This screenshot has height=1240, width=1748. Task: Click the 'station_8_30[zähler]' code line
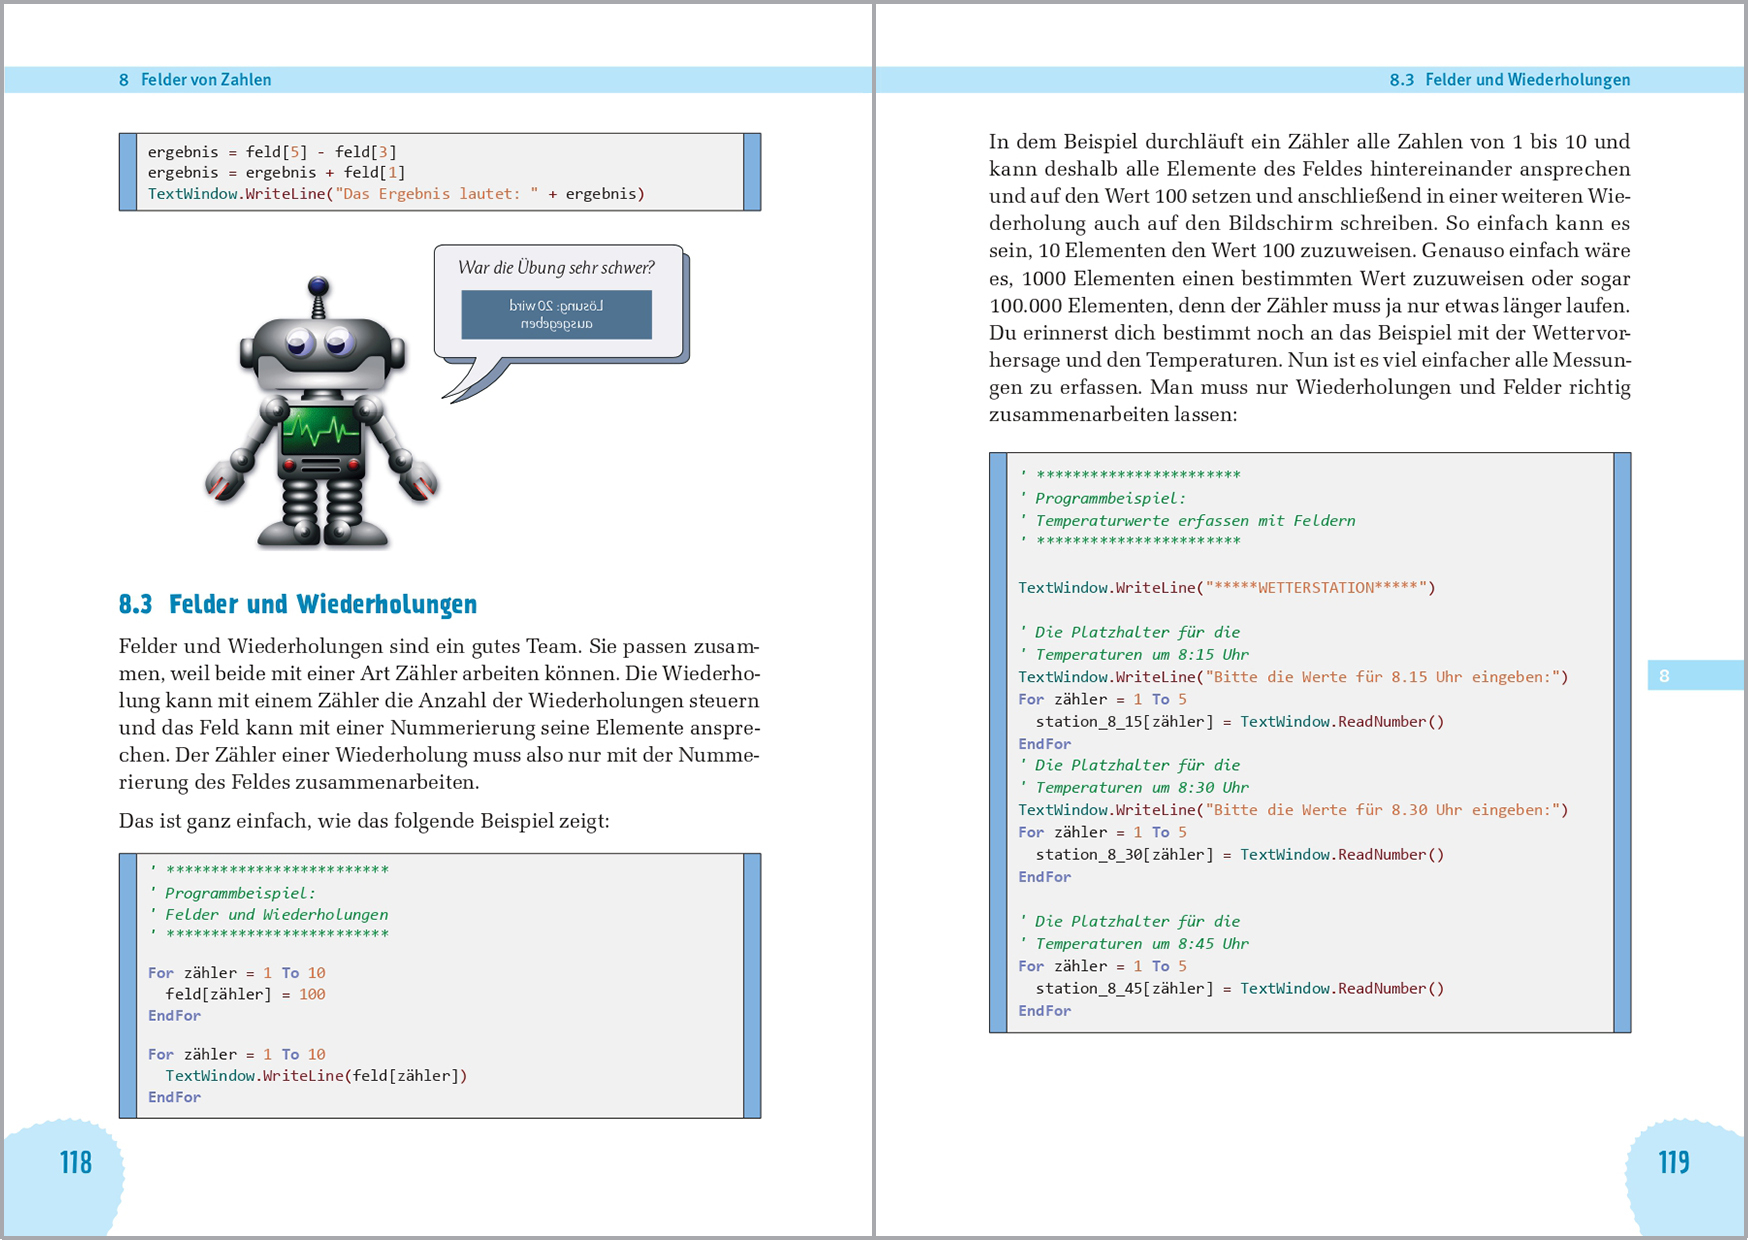(1239, 855)
